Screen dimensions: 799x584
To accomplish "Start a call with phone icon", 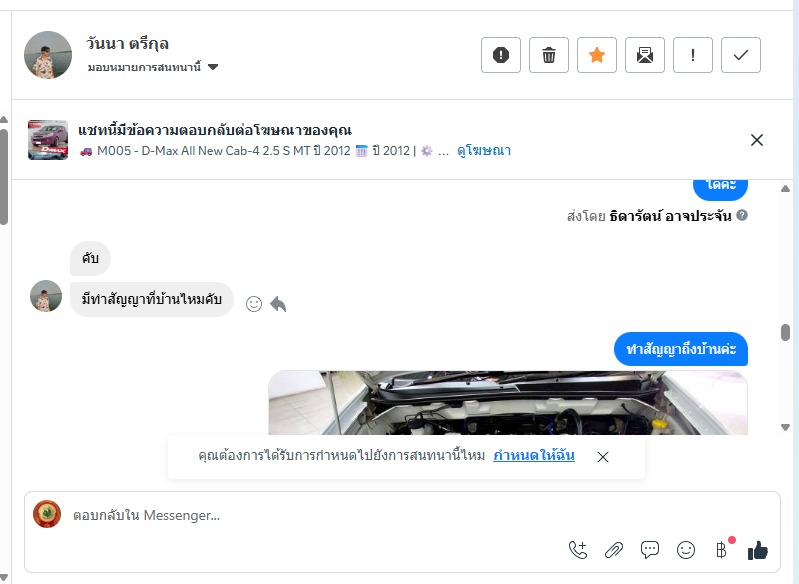I will [x=578, y=550].
